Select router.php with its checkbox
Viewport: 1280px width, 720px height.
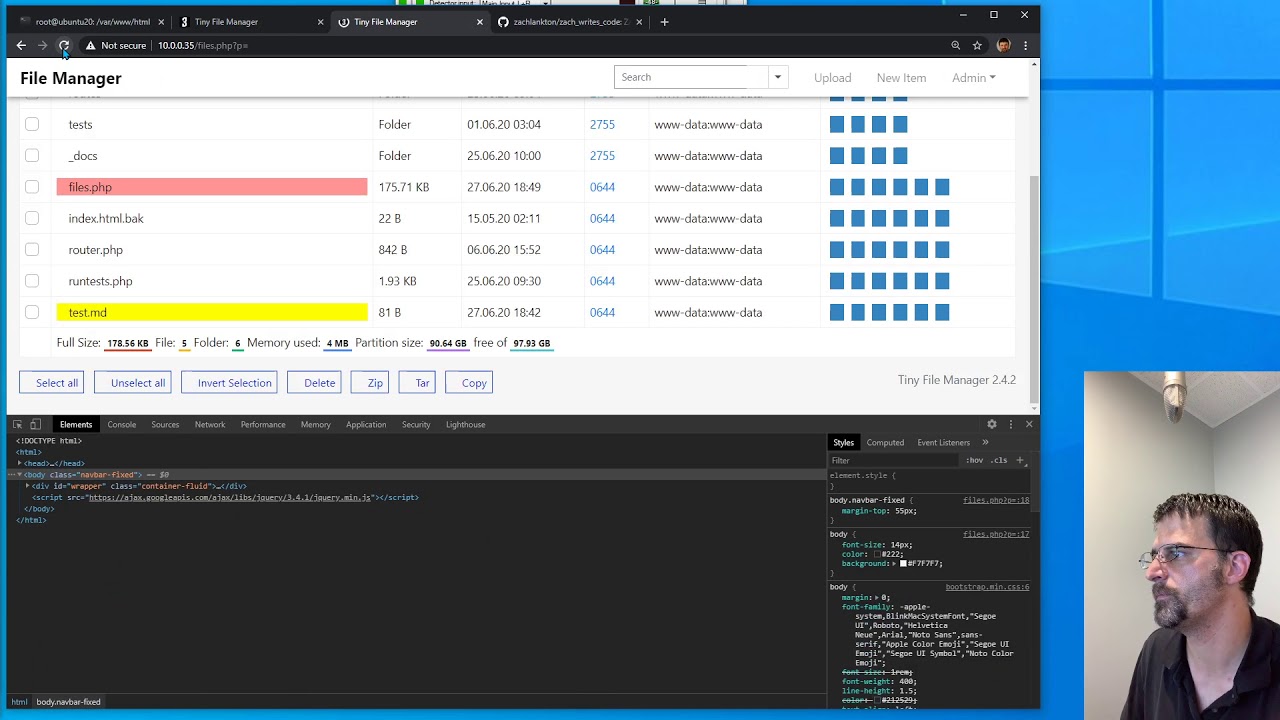point(32,250)
